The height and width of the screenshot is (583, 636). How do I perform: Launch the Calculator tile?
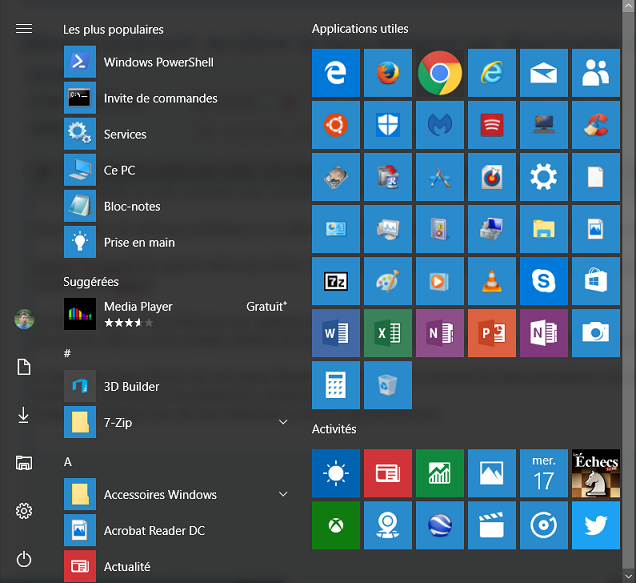point(335,385)
